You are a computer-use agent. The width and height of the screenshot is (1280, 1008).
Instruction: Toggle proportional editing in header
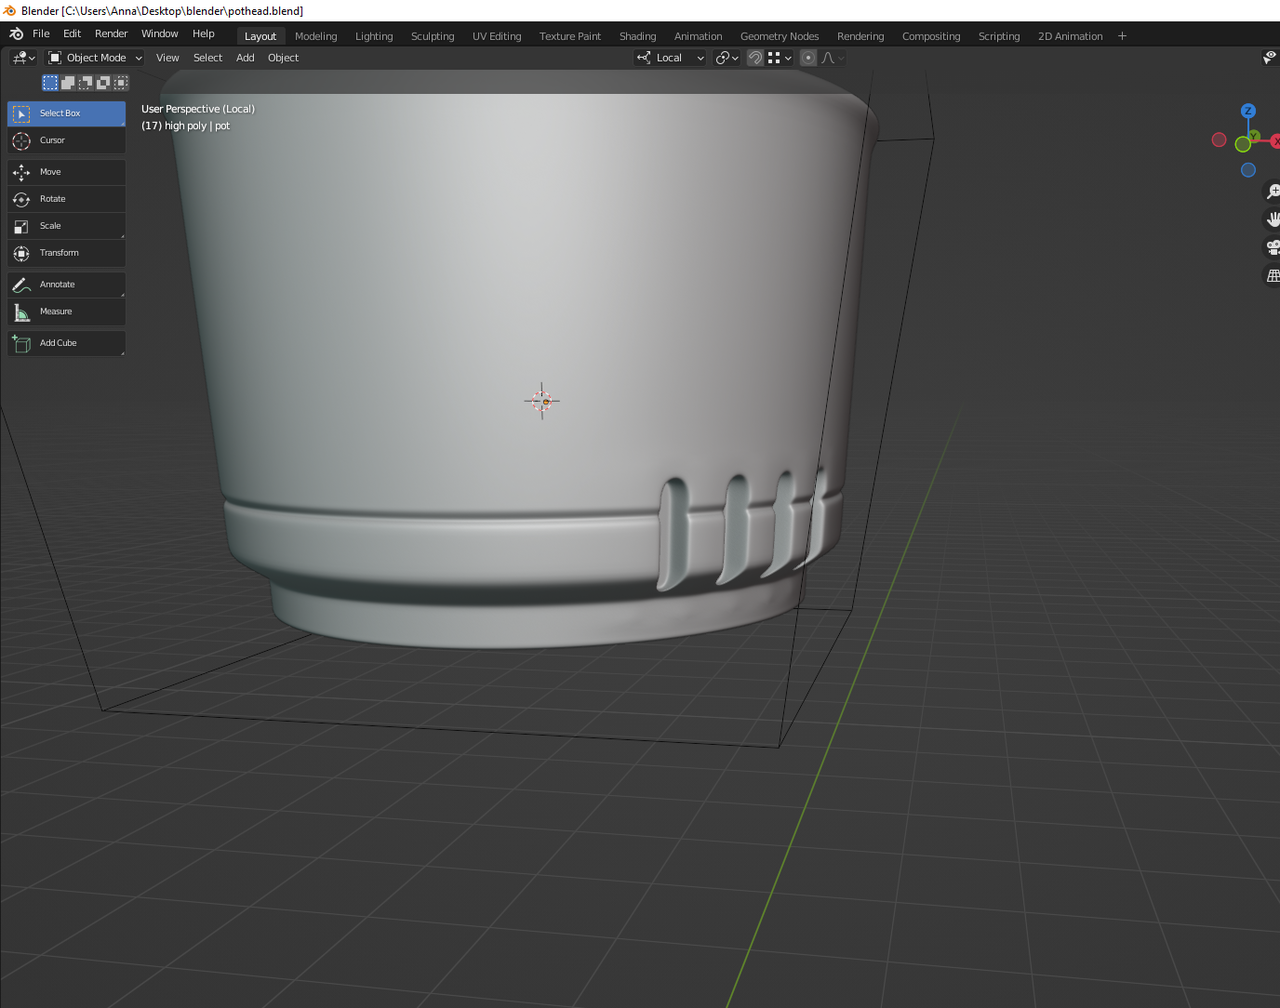(808, 58)
